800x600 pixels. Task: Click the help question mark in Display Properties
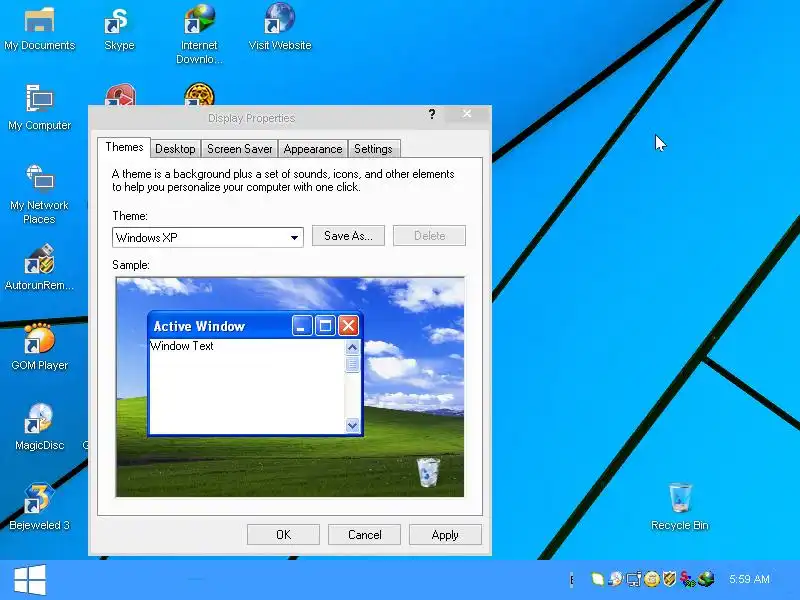point(432,114)
